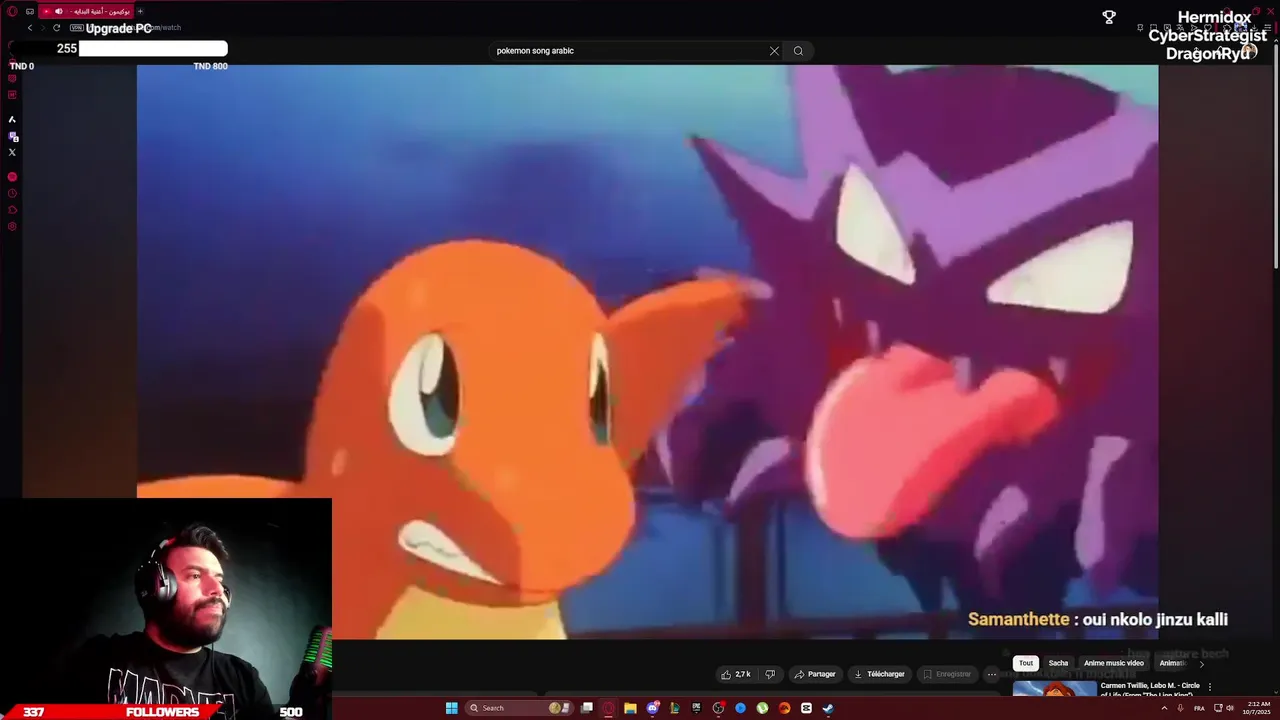Screen dimensions: 1280x720
Task: Open X (Twitter) in the Opera sidebar
Action: (12, 152)
